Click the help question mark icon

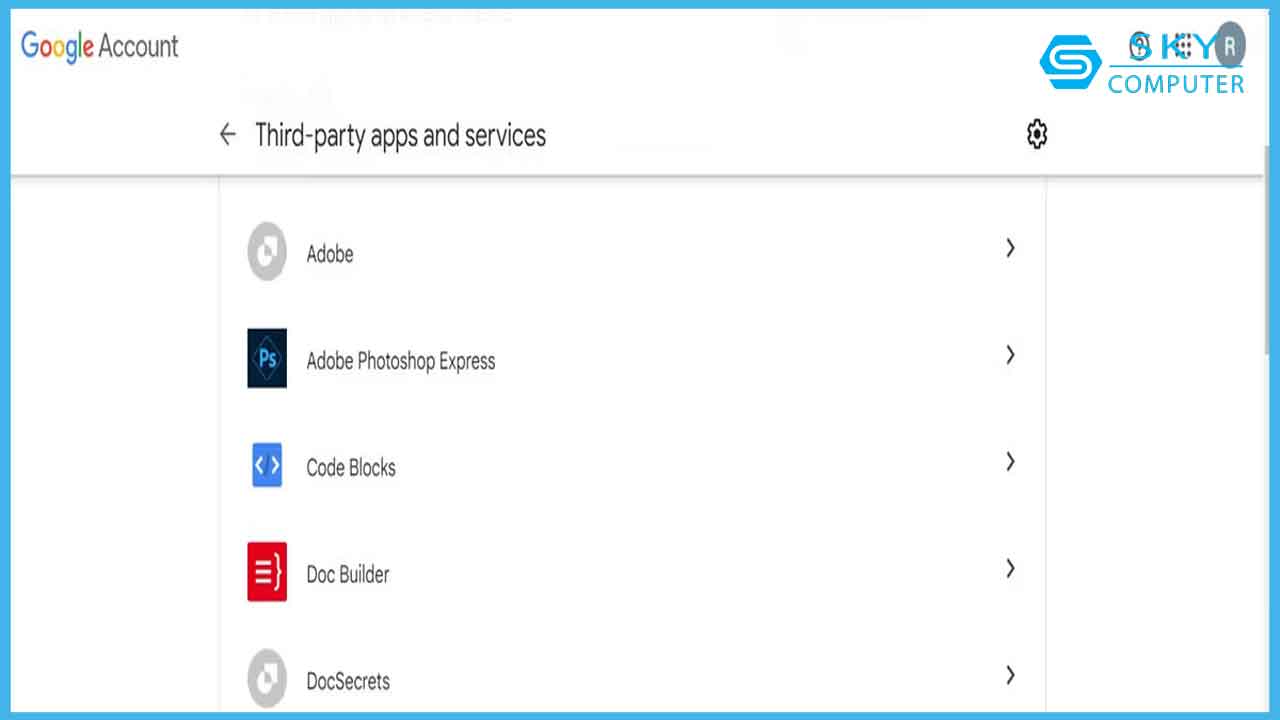(x=1139, y=46)
